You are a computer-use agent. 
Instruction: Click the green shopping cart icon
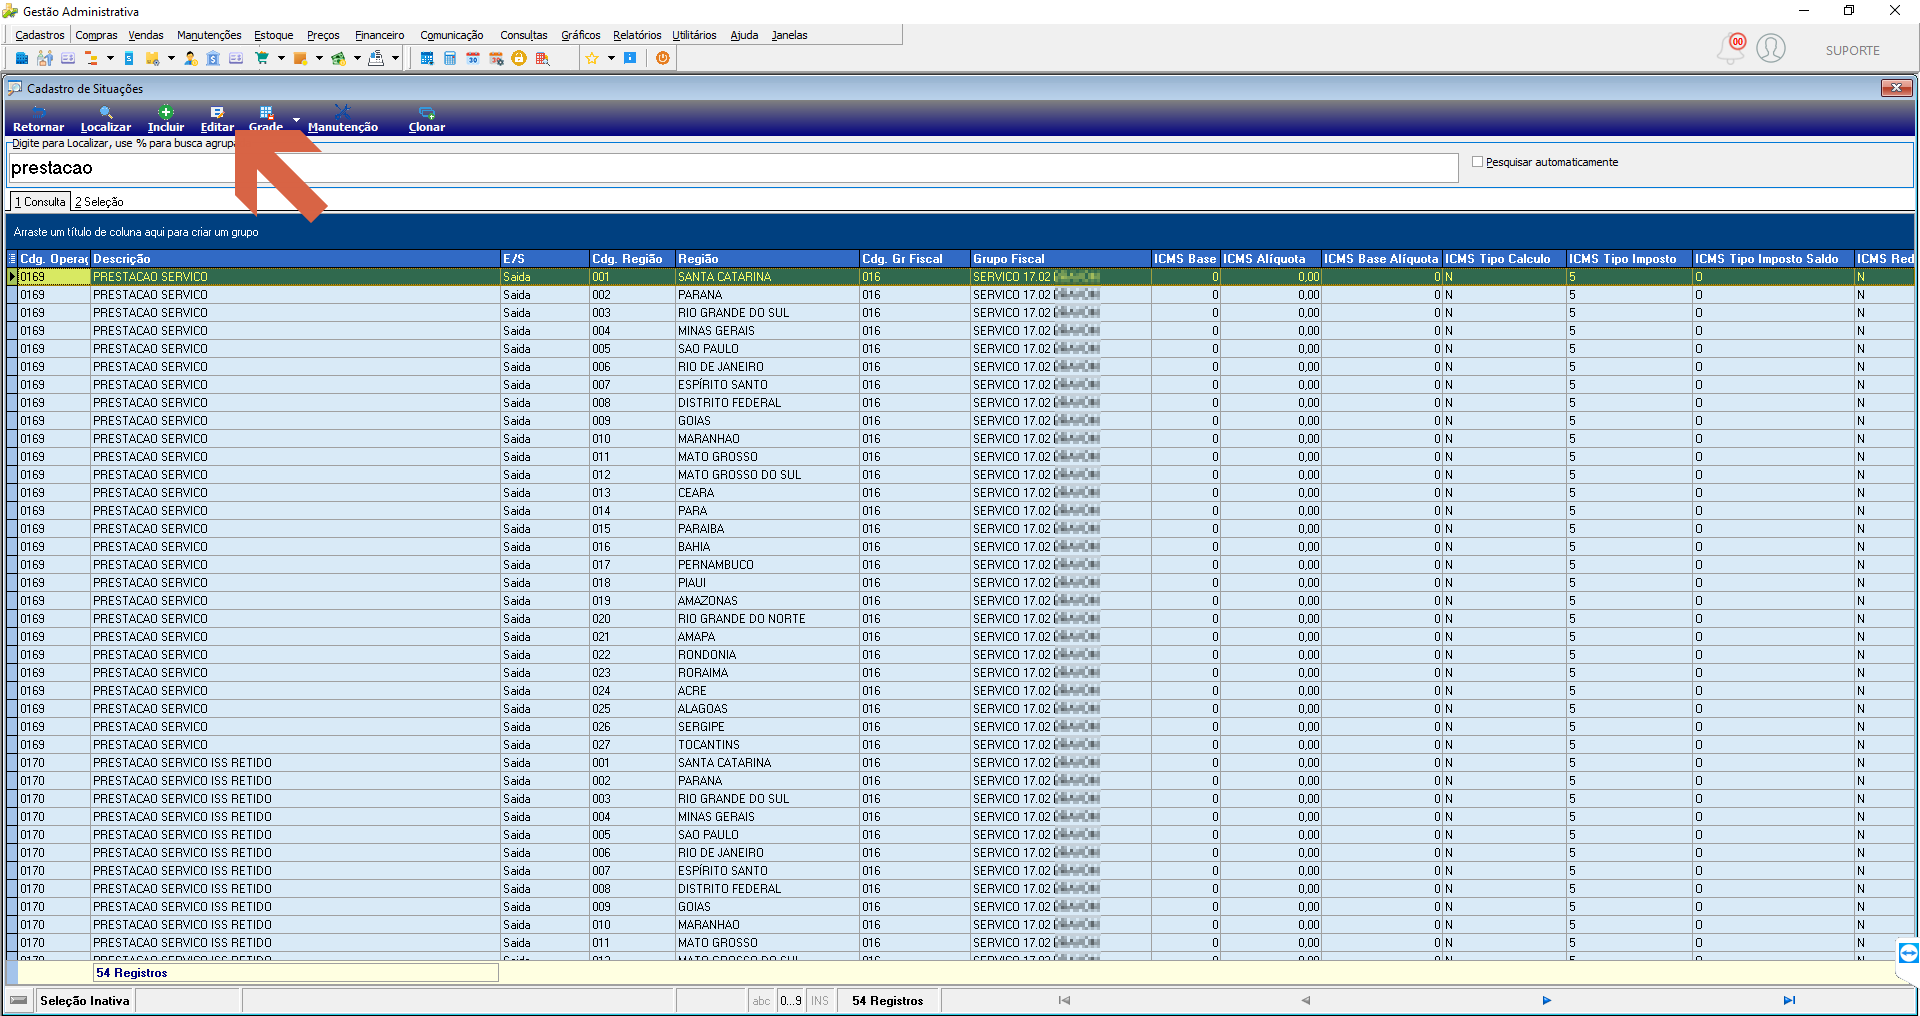[x=262, y=58]
